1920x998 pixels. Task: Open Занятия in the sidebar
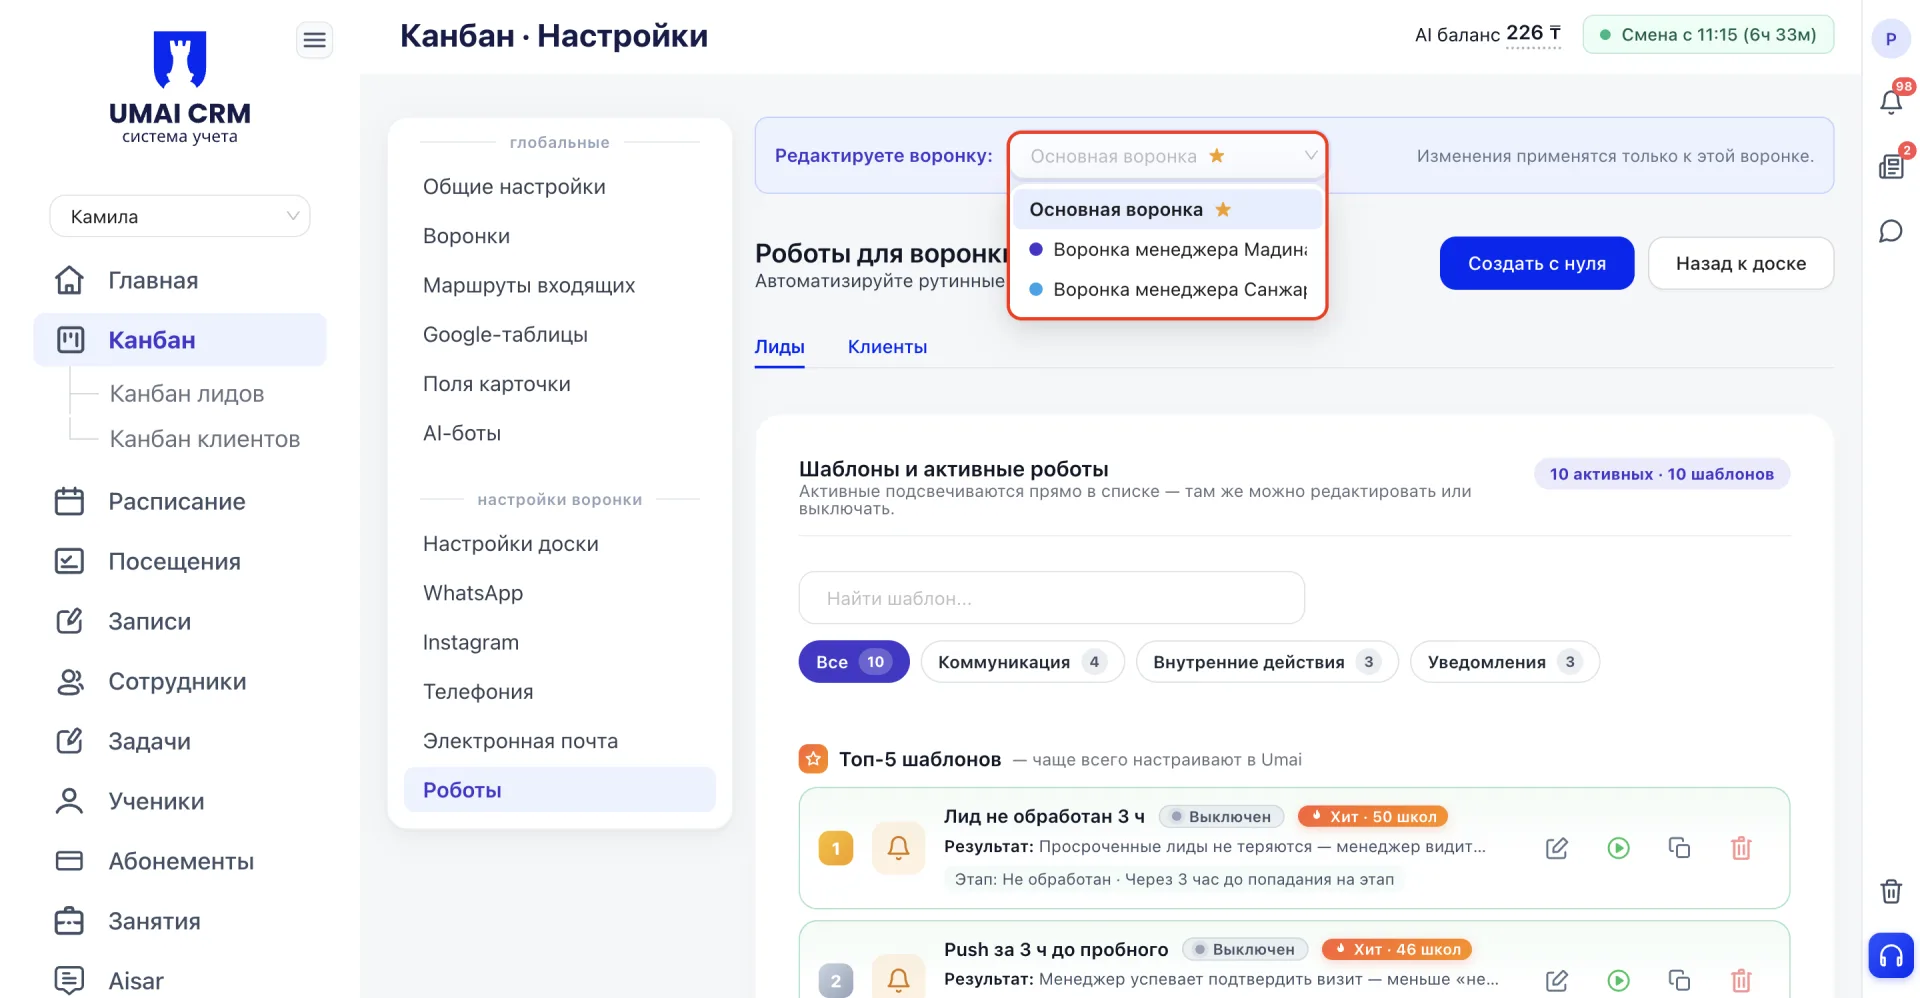tap(180, 921)
